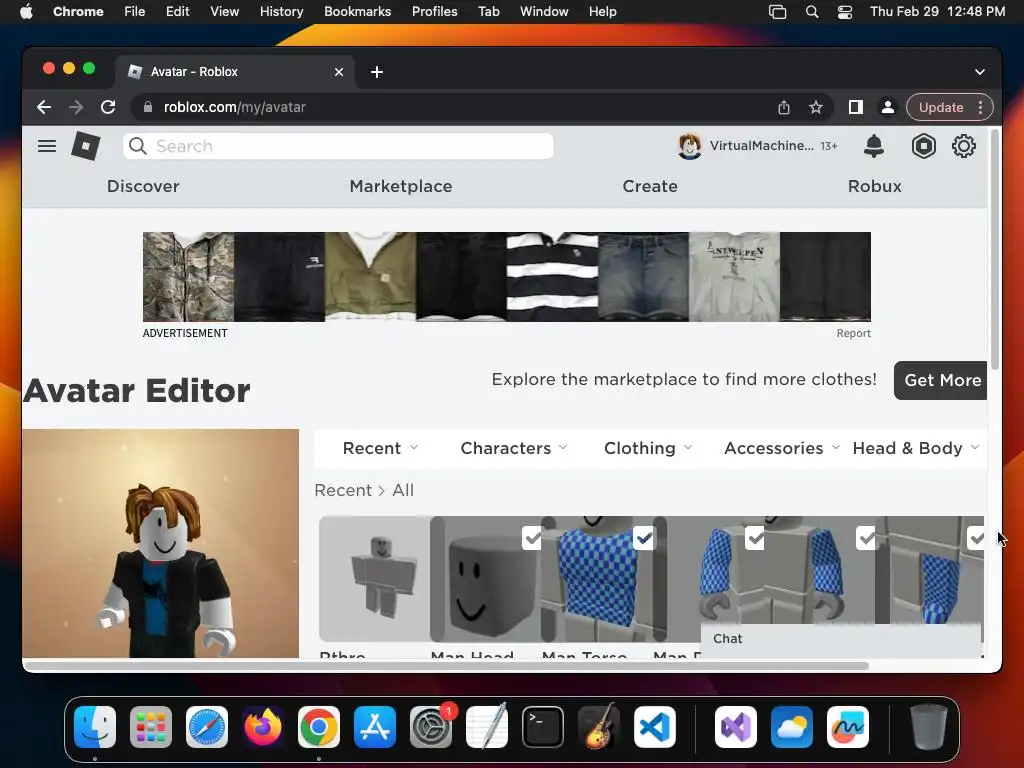The image size is (1024, 768).
Task: Open Control Center in menu bar
Action: tap(844, 12)
